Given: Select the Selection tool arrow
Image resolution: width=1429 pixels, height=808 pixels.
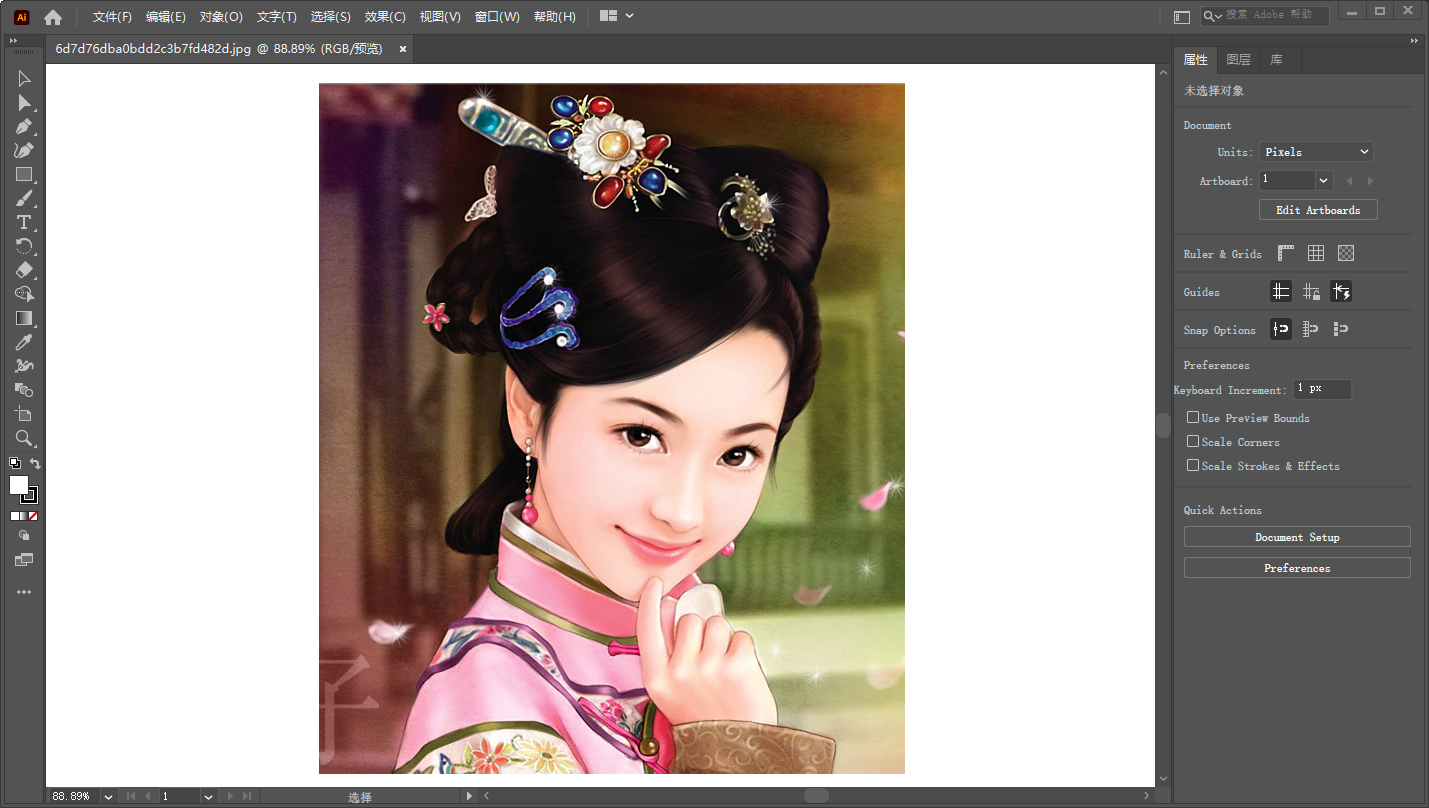Looking at the screenshot, I should click(24, 79).
